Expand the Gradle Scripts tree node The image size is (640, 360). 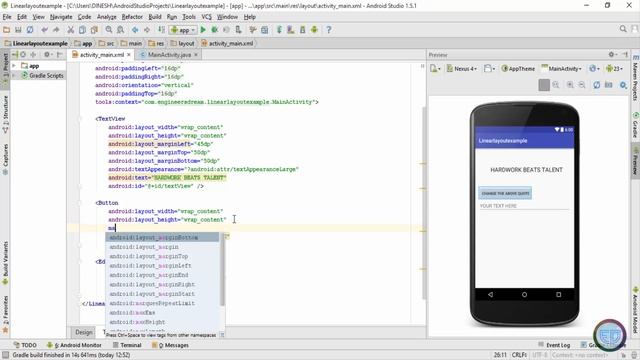point(14,76)
